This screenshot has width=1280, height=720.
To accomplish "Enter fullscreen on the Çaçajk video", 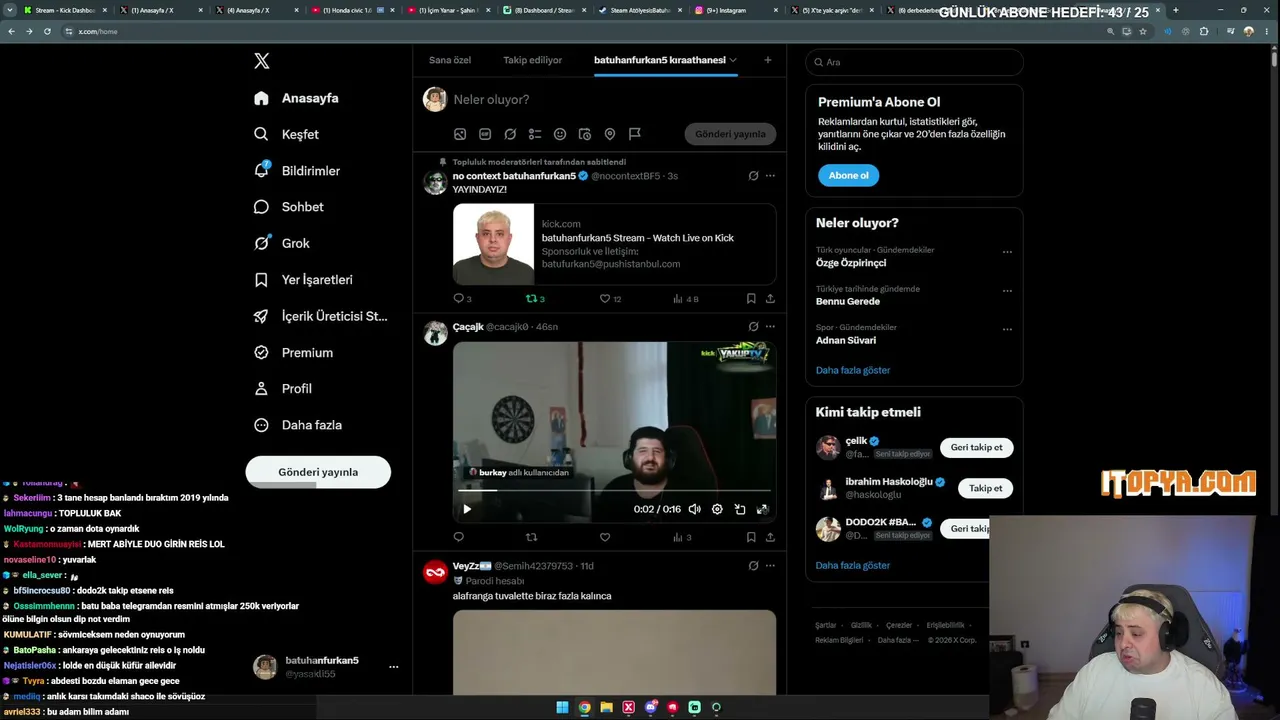I will click(x=762, y=509).
